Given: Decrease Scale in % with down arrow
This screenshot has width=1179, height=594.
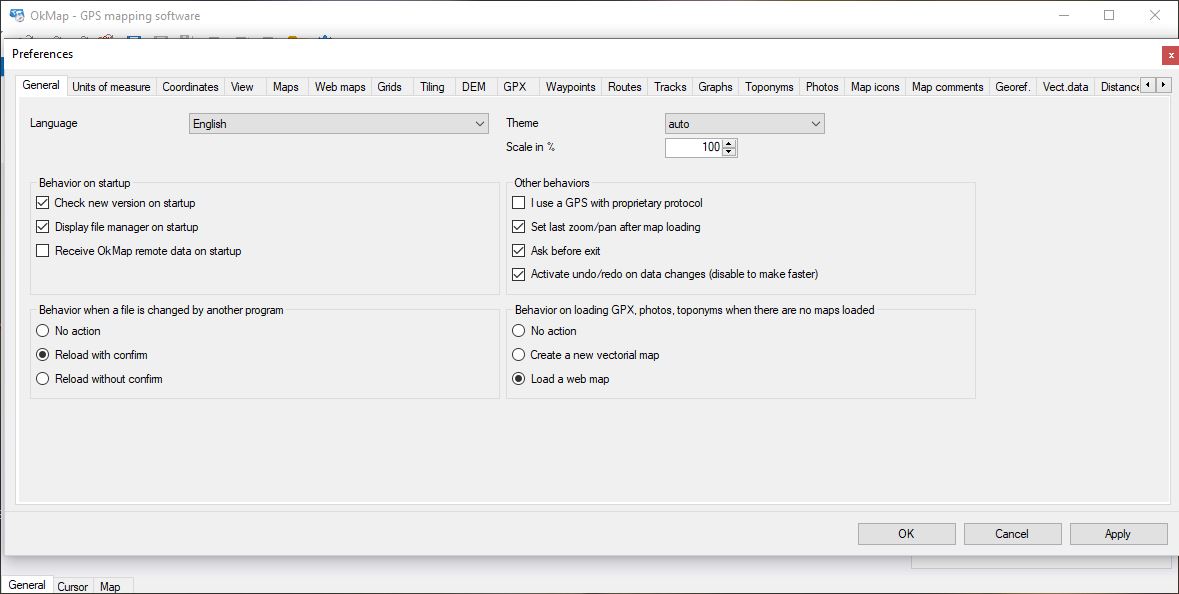Looking at the screenshot, I should (729, 151).
